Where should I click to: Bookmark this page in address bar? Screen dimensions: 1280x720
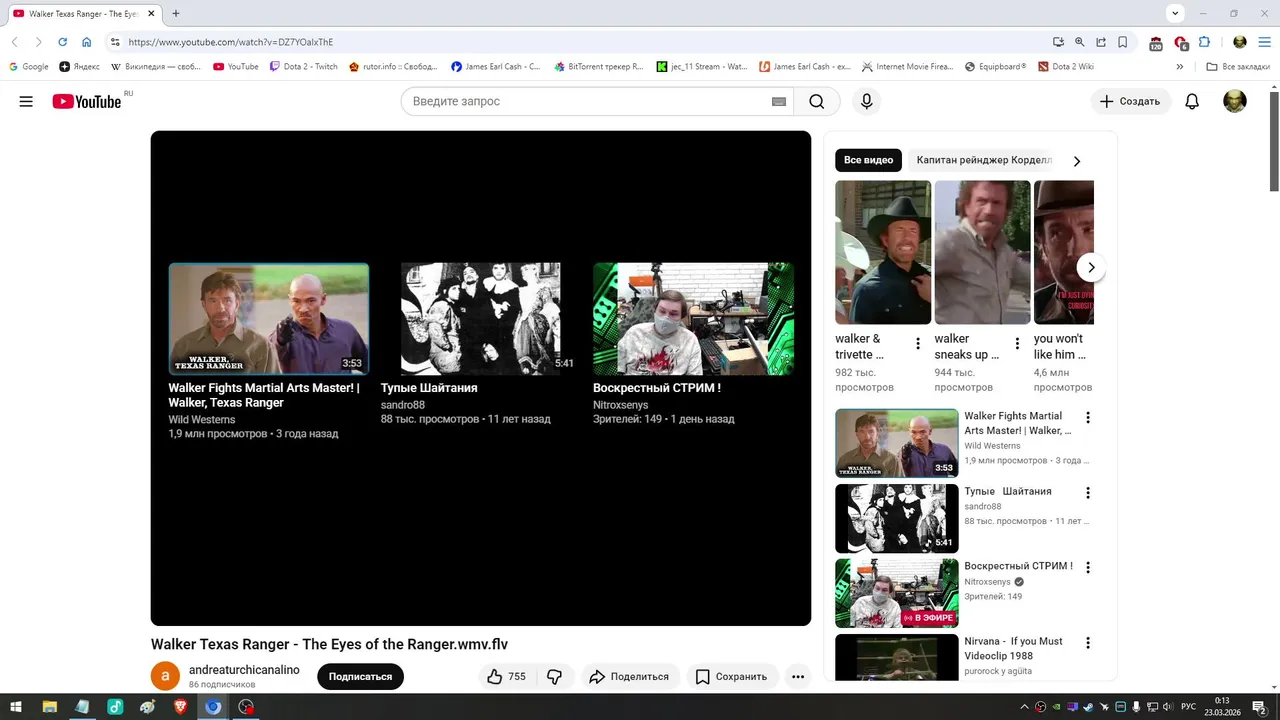point(1123,42)
